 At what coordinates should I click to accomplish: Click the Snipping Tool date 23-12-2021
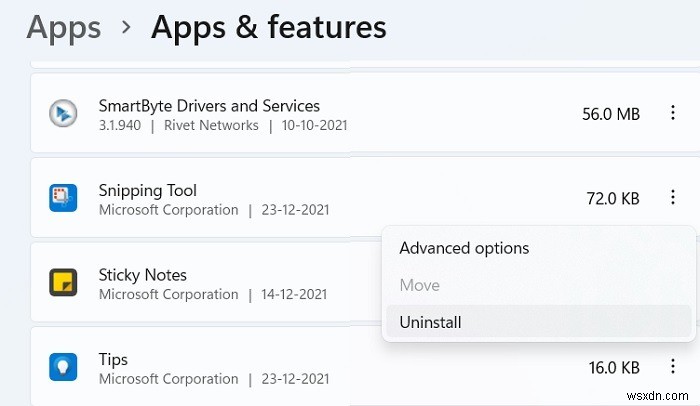[x=295, y=210]
